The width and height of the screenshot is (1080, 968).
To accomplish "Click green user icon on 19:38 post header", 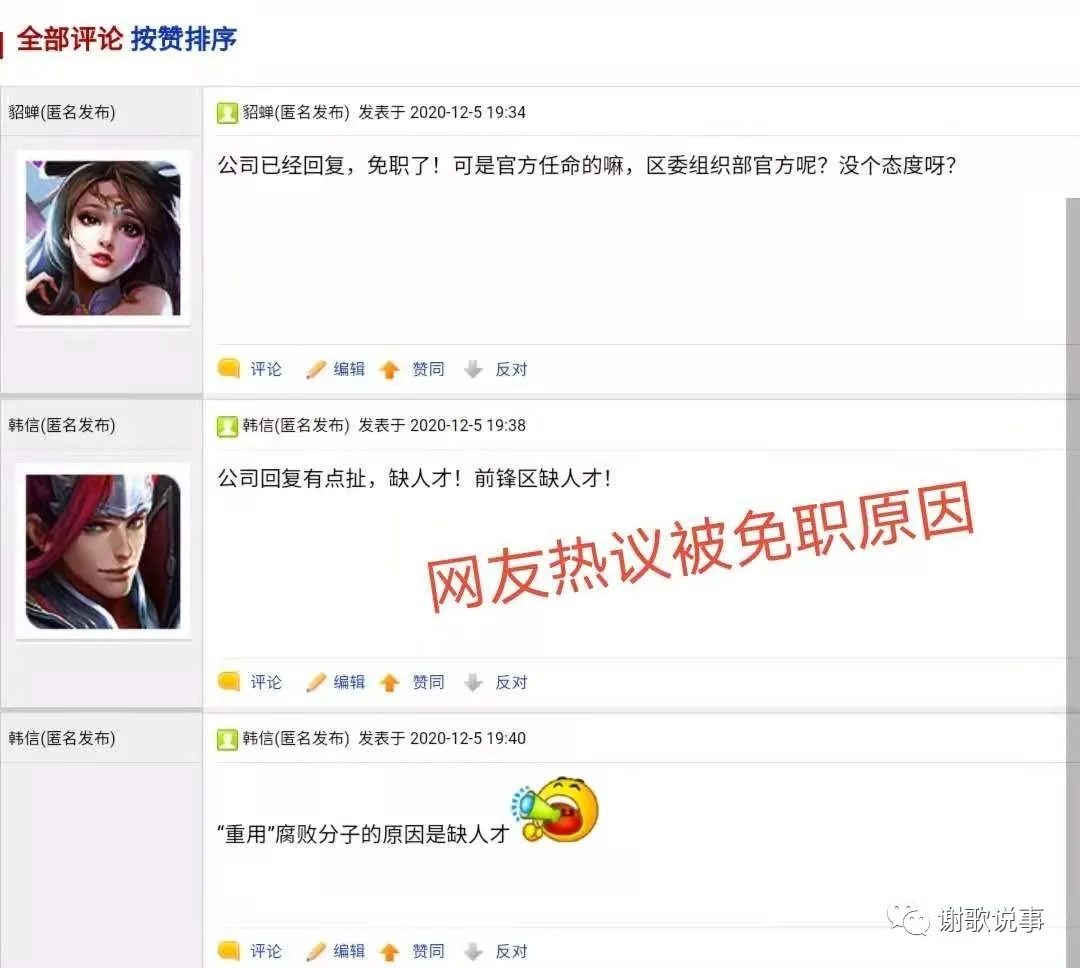I will (x=227, y=426).
